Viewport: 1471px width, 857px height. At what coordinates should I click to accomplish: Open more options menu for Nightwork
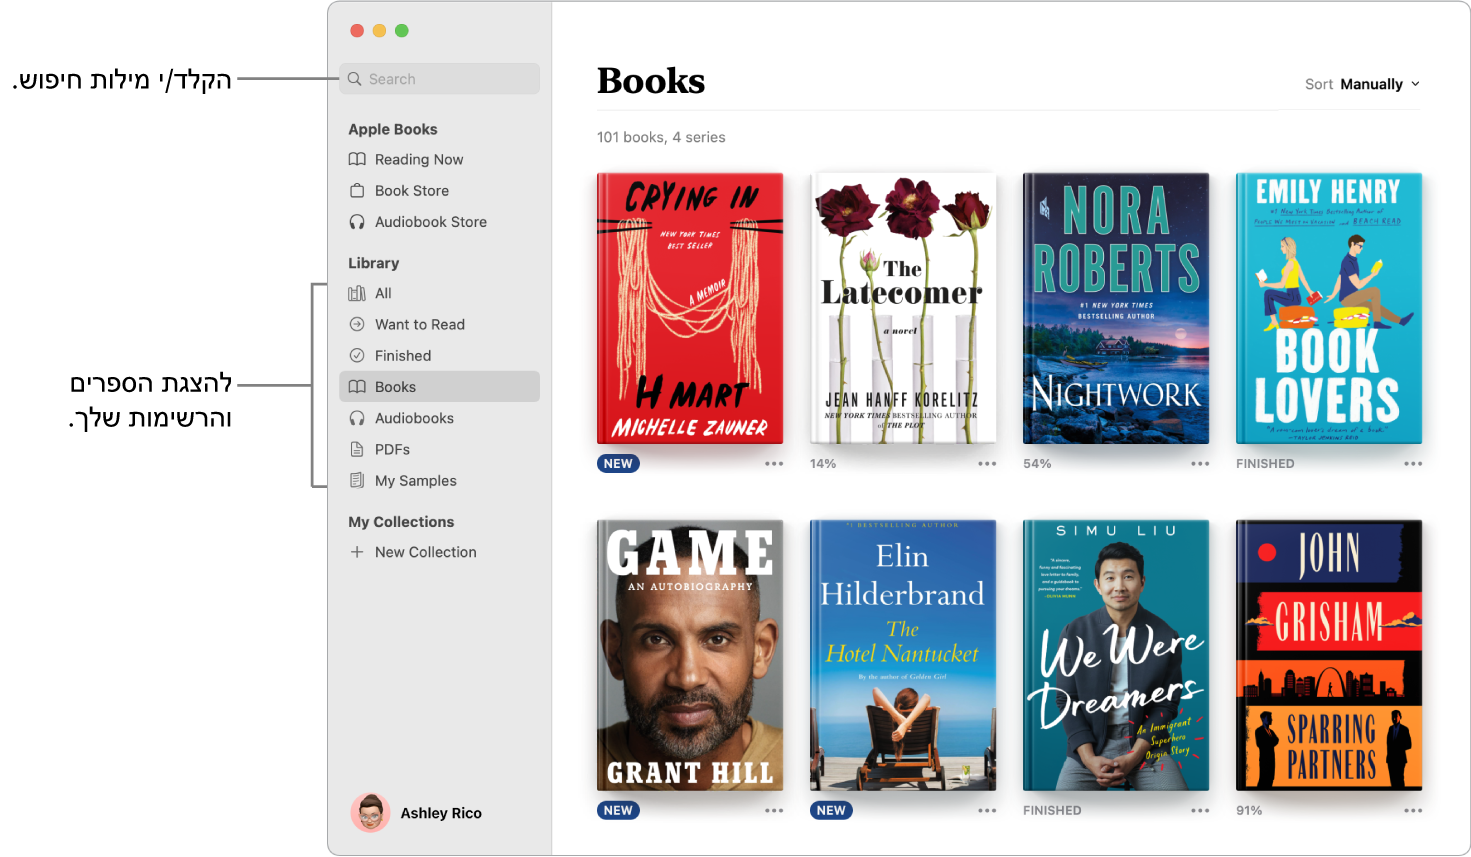(x=1200, y=464)
